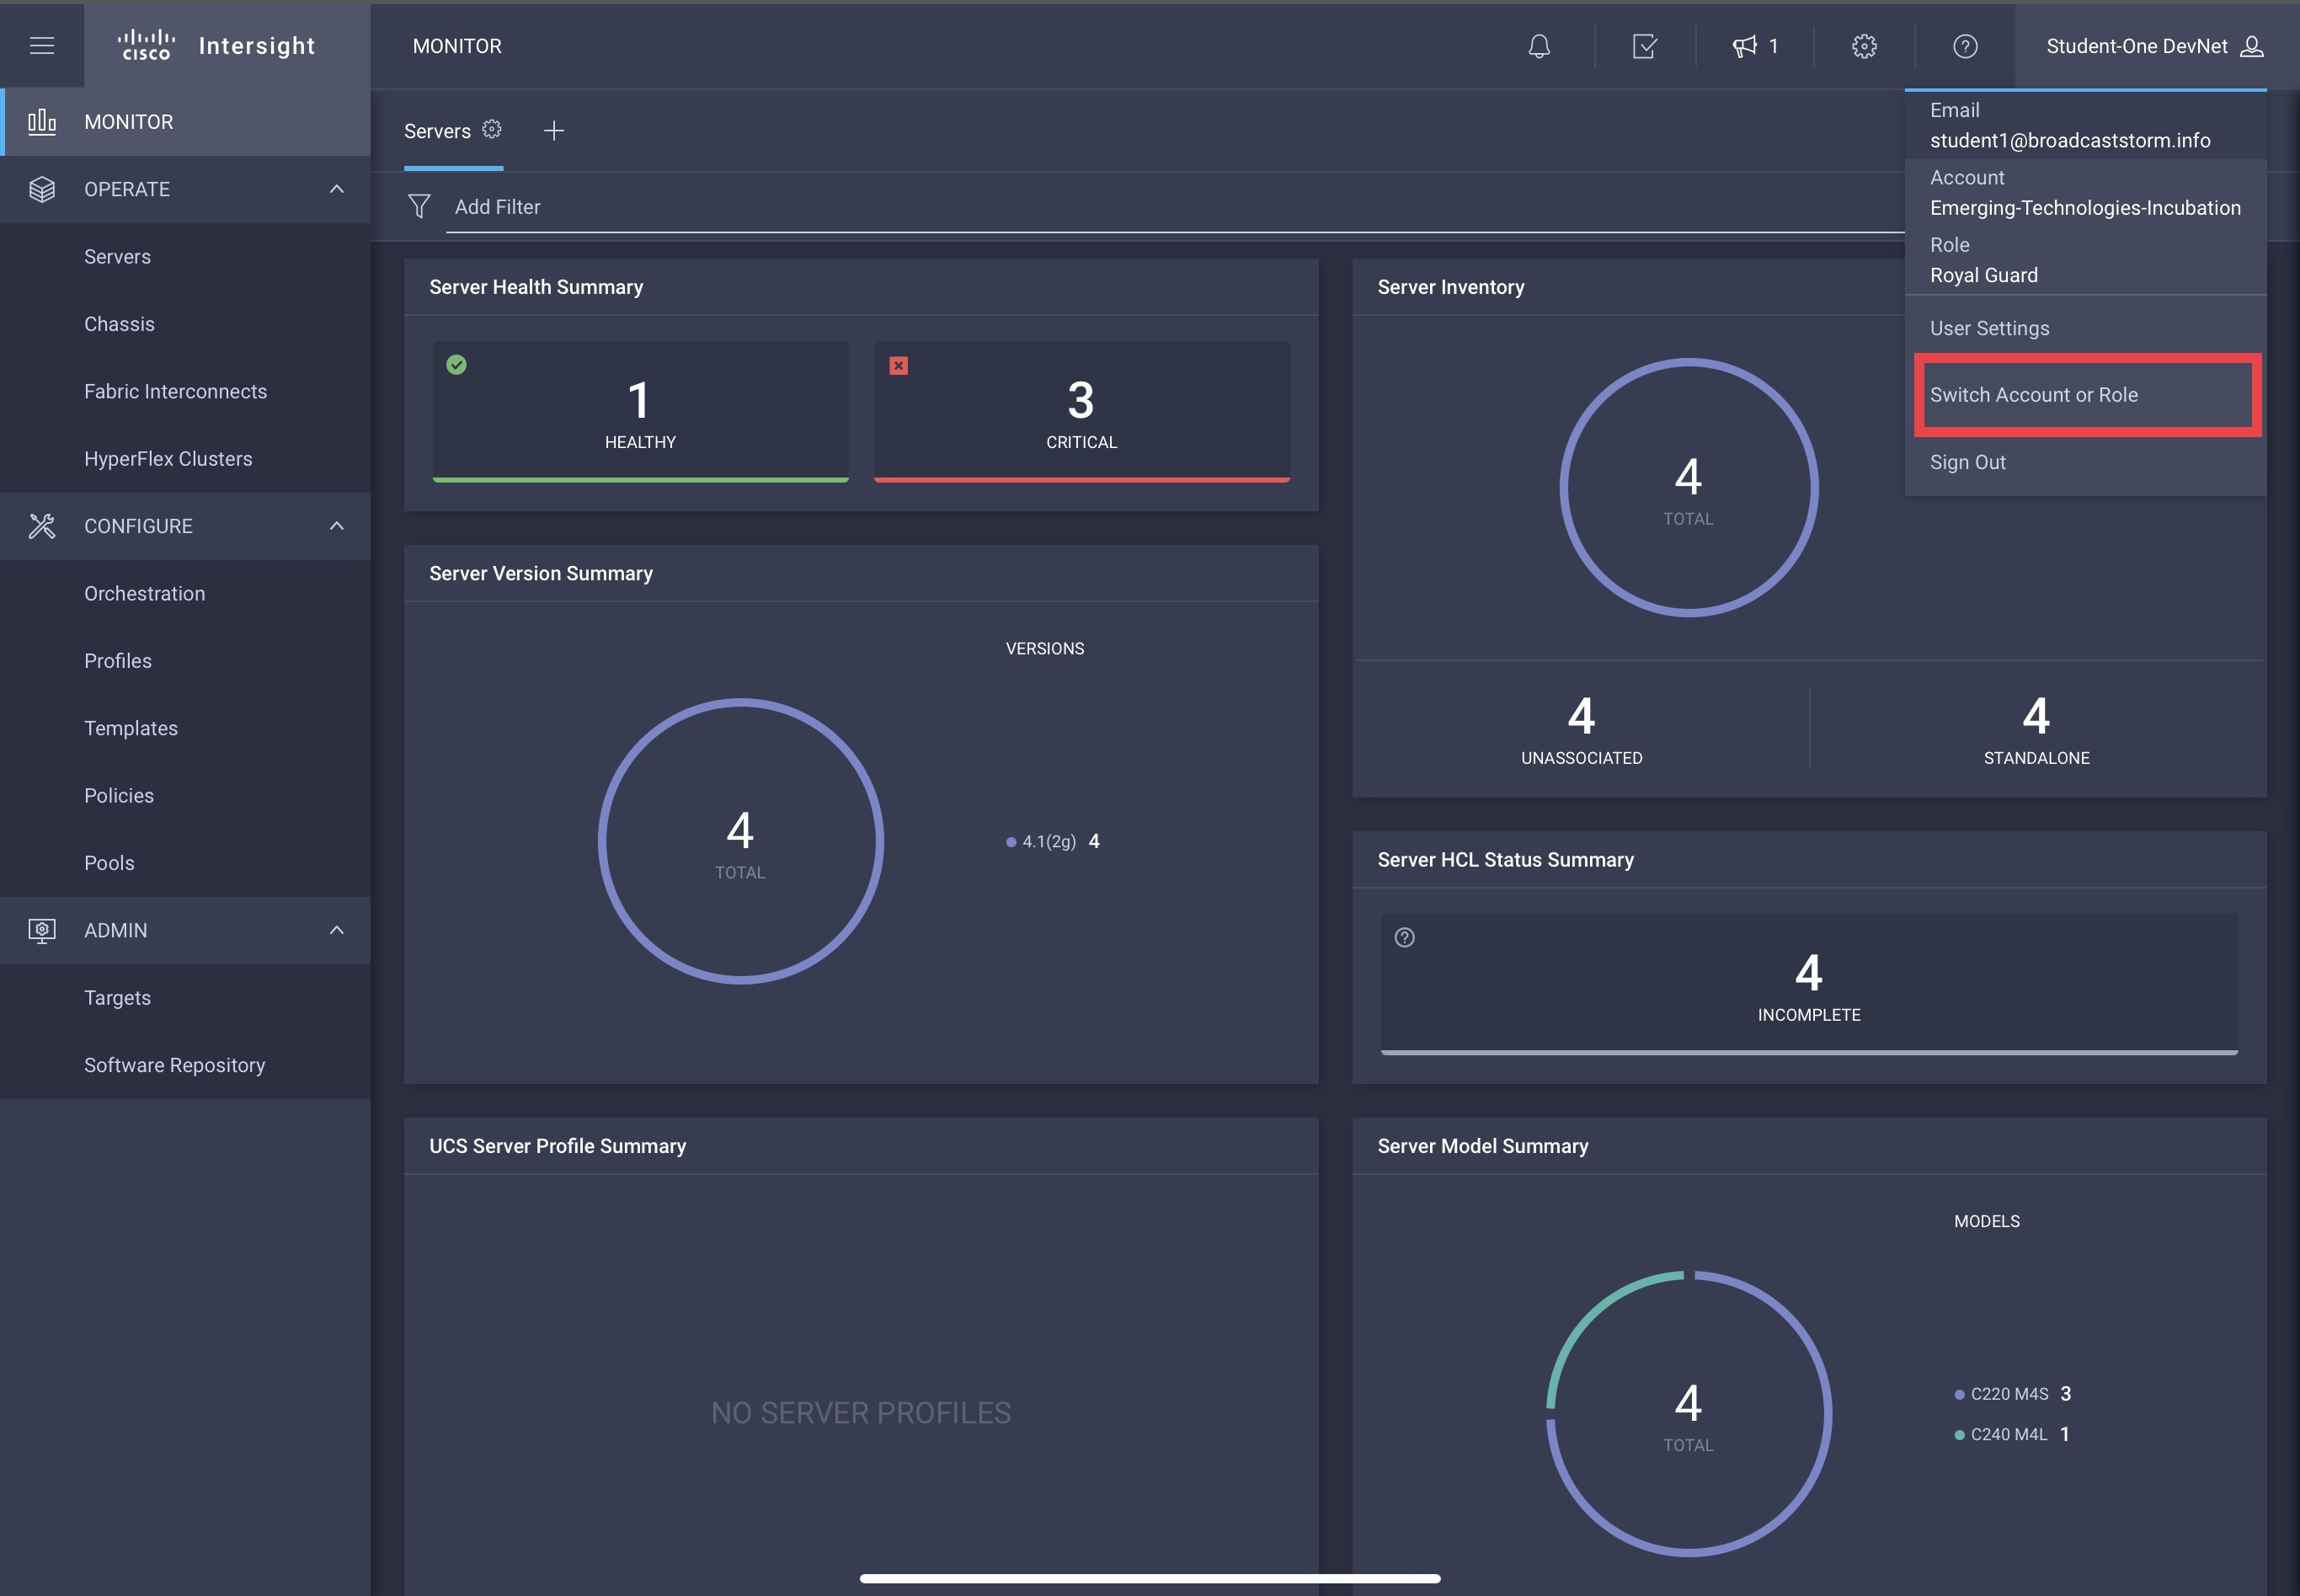Screen dimensions: 2300x1596
Task: Open HyperFlex Clusters page
Action: [x=186, y=459]
